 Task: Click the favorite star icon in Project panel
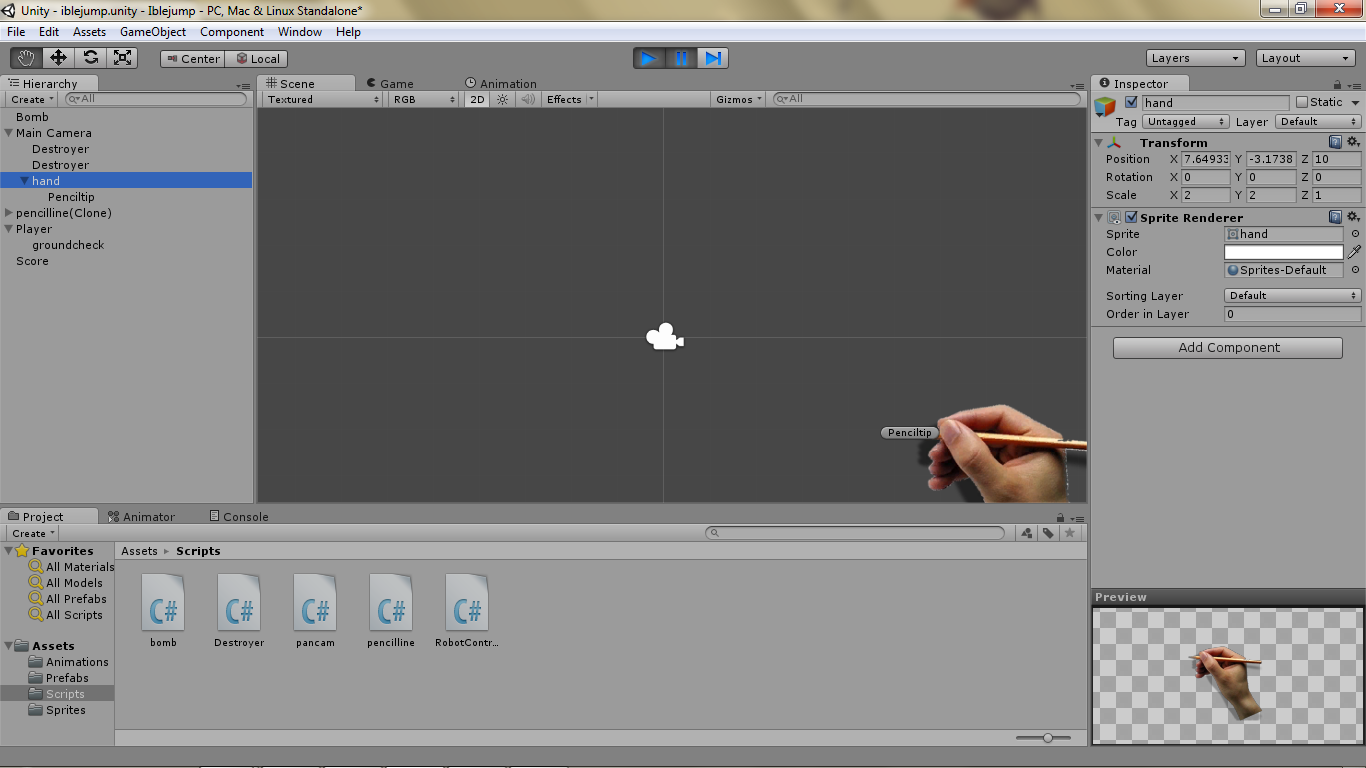(1069, 533)
